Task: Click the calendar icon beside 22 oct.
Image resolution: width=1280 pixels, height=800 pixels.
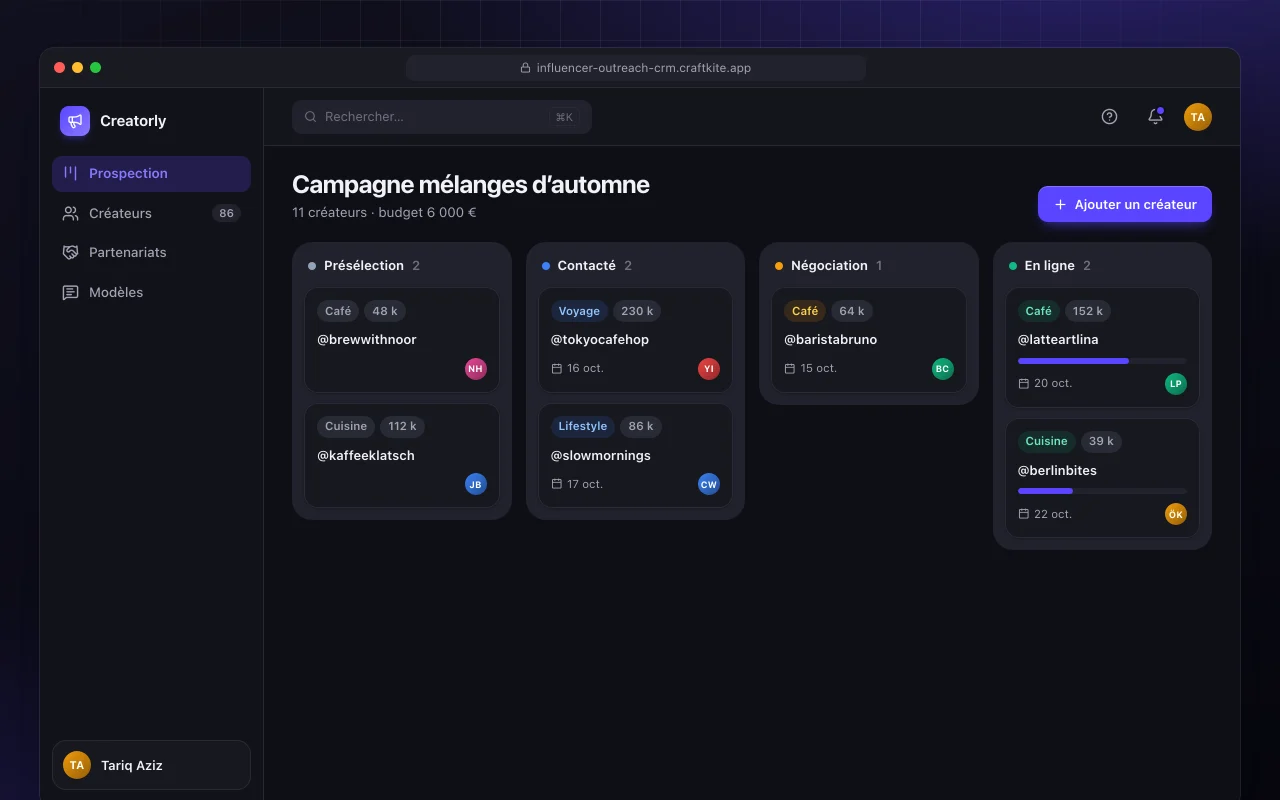Action: 1024,514
